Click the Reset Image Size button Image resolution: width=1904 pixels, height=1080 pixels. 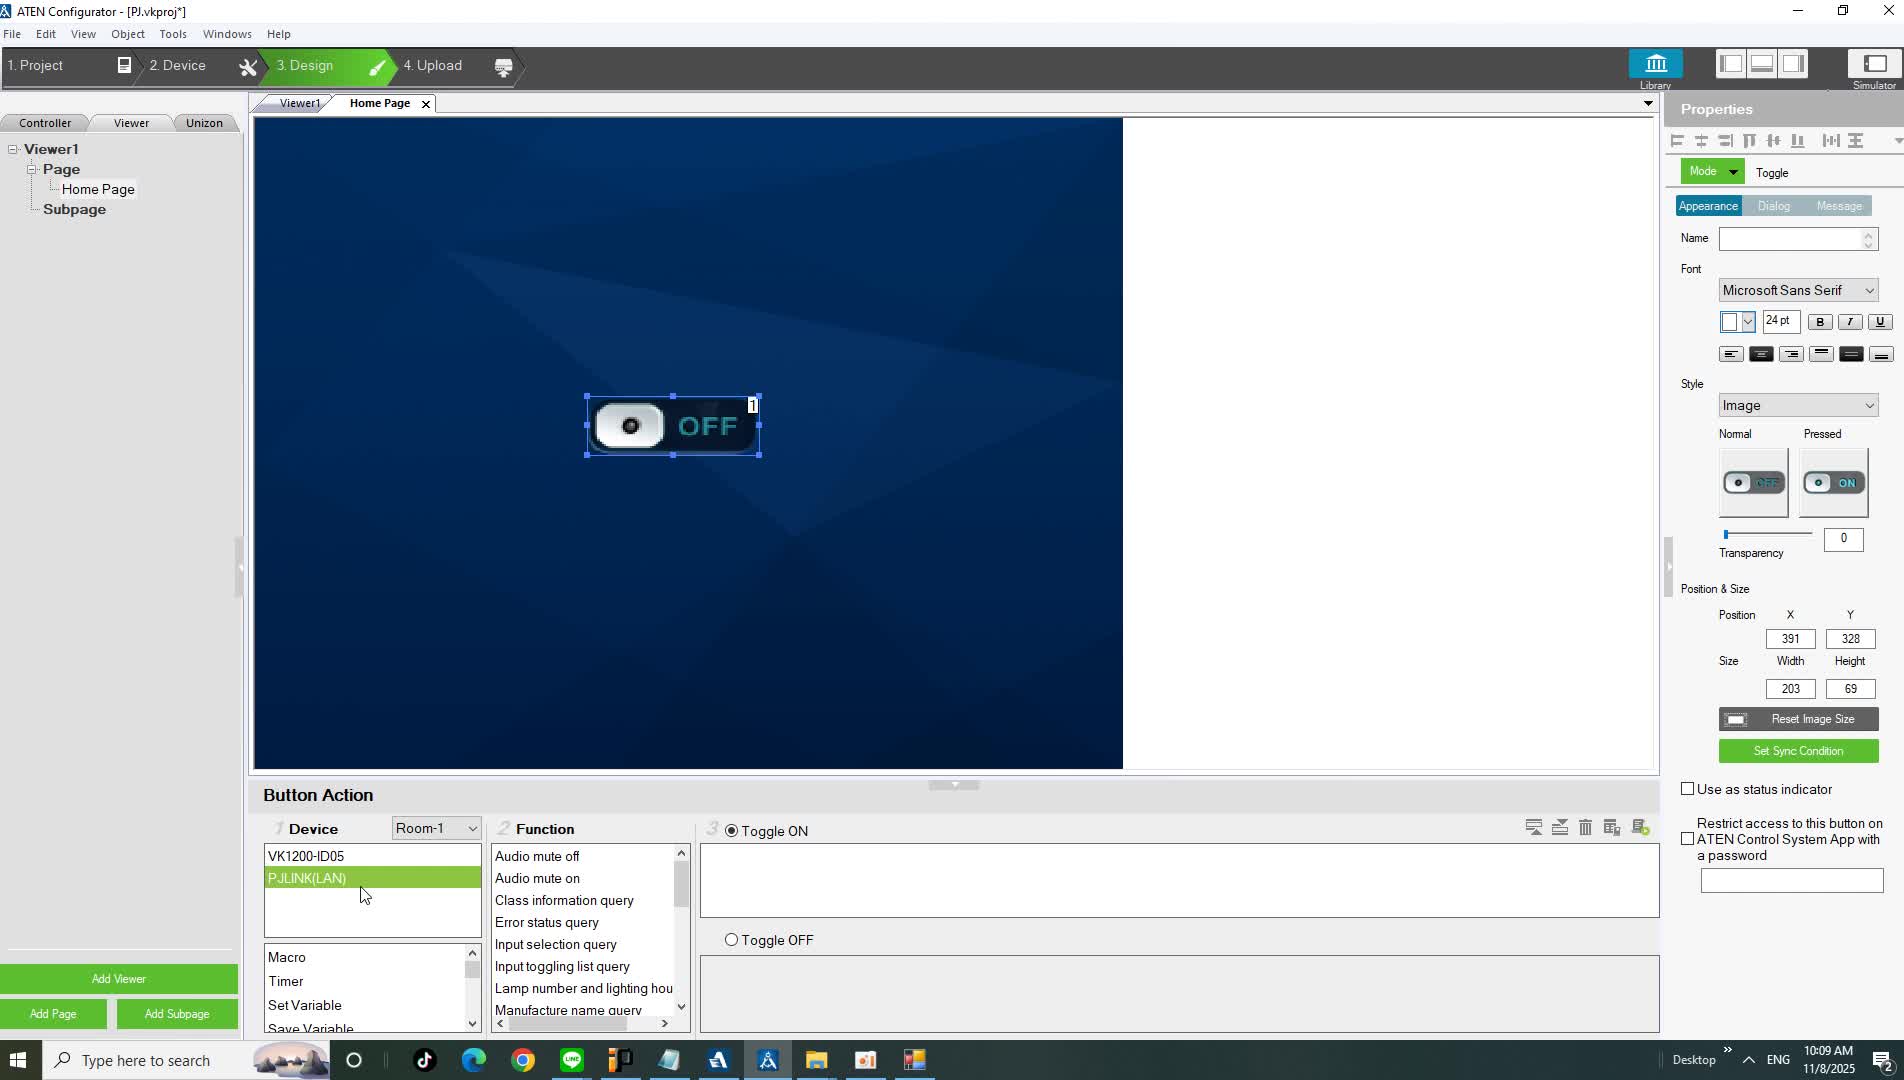click(1798, 719)
